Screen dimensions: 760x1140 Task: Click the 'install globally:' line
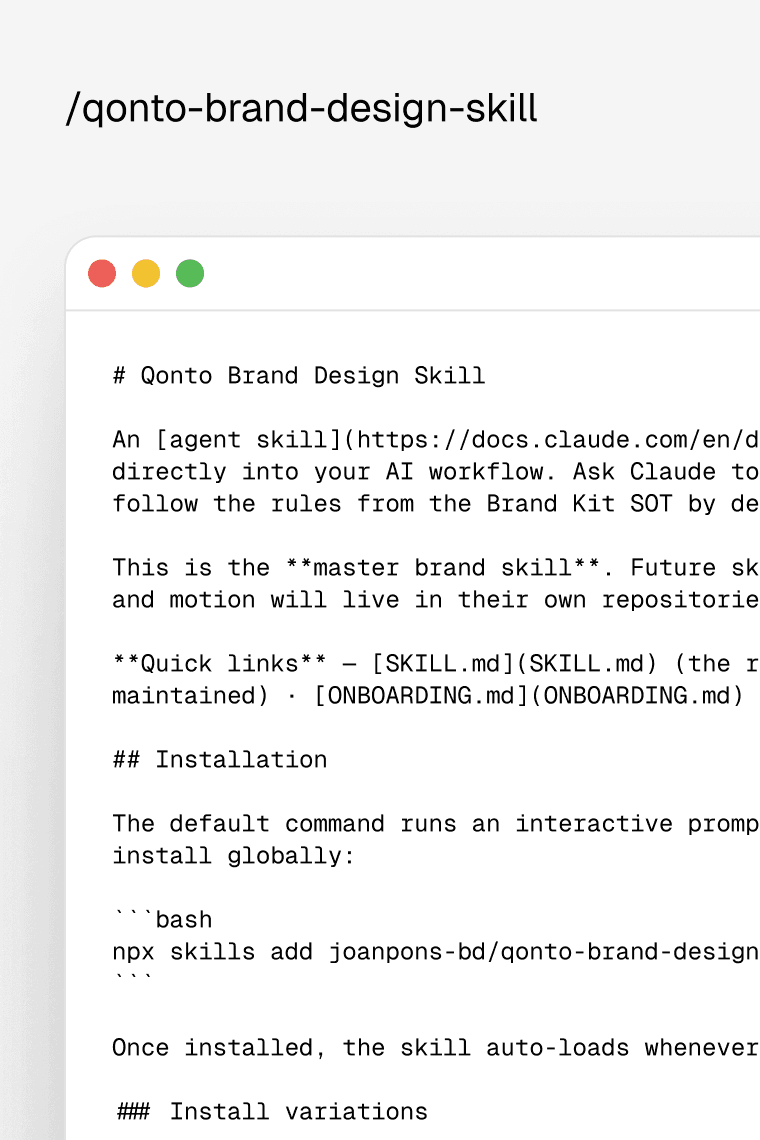(233, 856)
